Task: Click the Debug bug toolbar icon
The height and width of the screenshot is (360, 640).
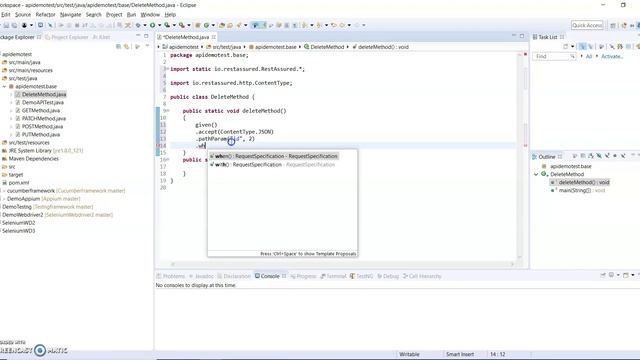Action: [138, 25]
